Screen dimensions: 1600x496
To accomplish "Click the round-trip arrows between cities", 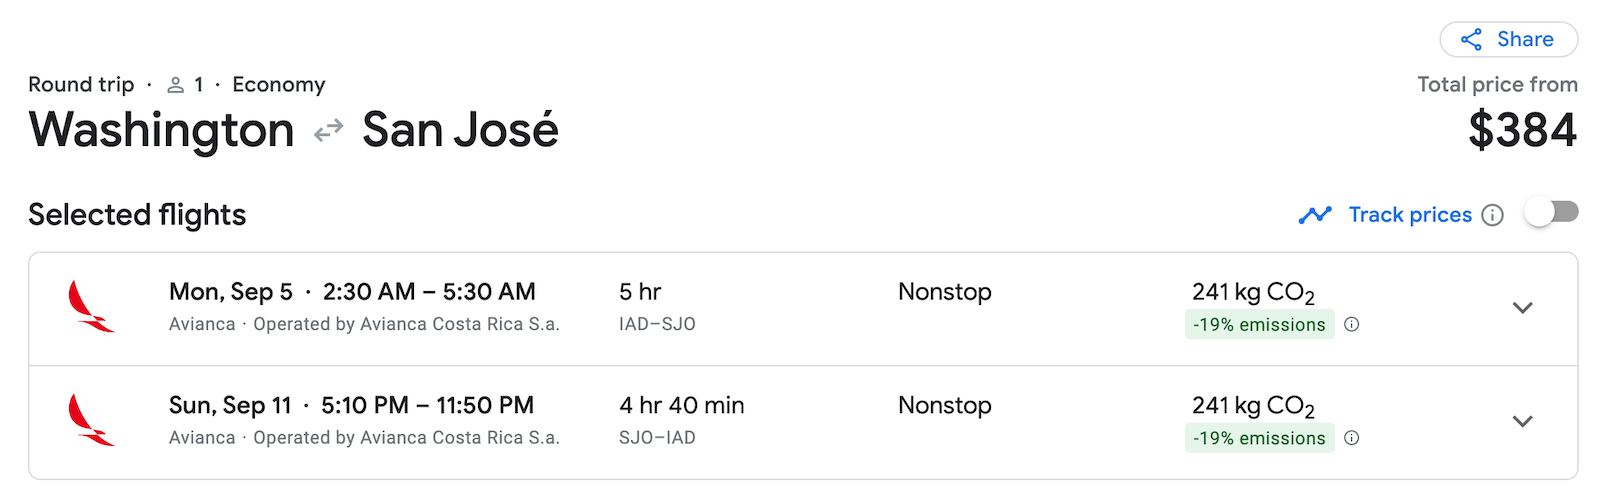I will tap(328, 131).
